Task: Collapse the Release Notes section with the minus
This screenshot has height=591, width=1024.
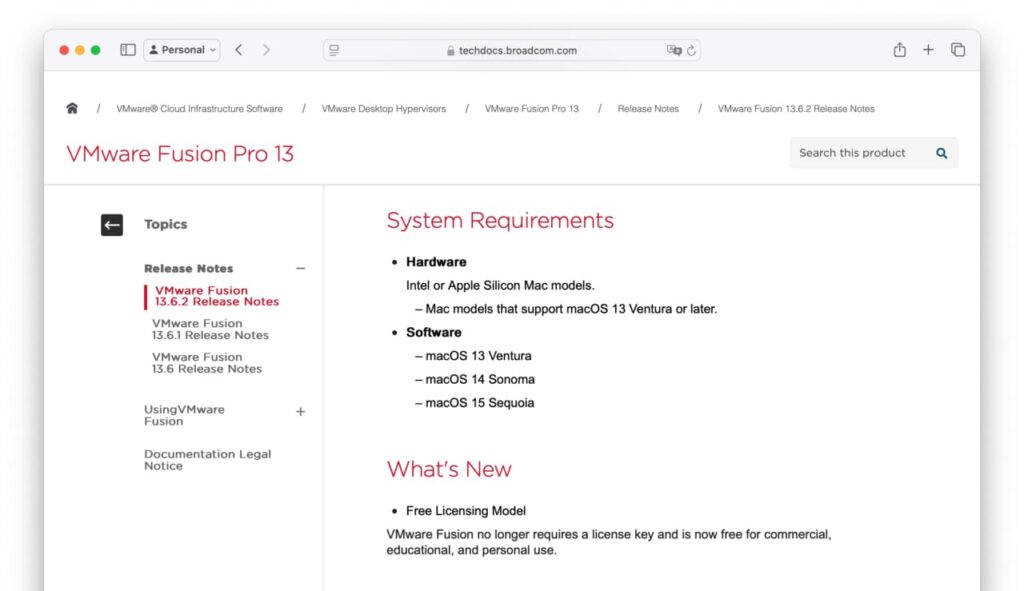Action: [301, 268]
